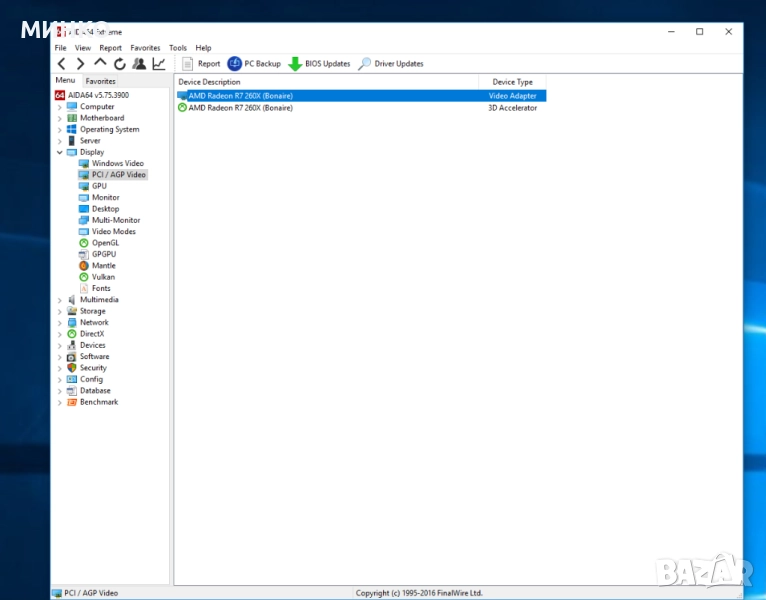Open the Tools menu
This screenshot has width=766, height=600.
[x=178, y=48]
